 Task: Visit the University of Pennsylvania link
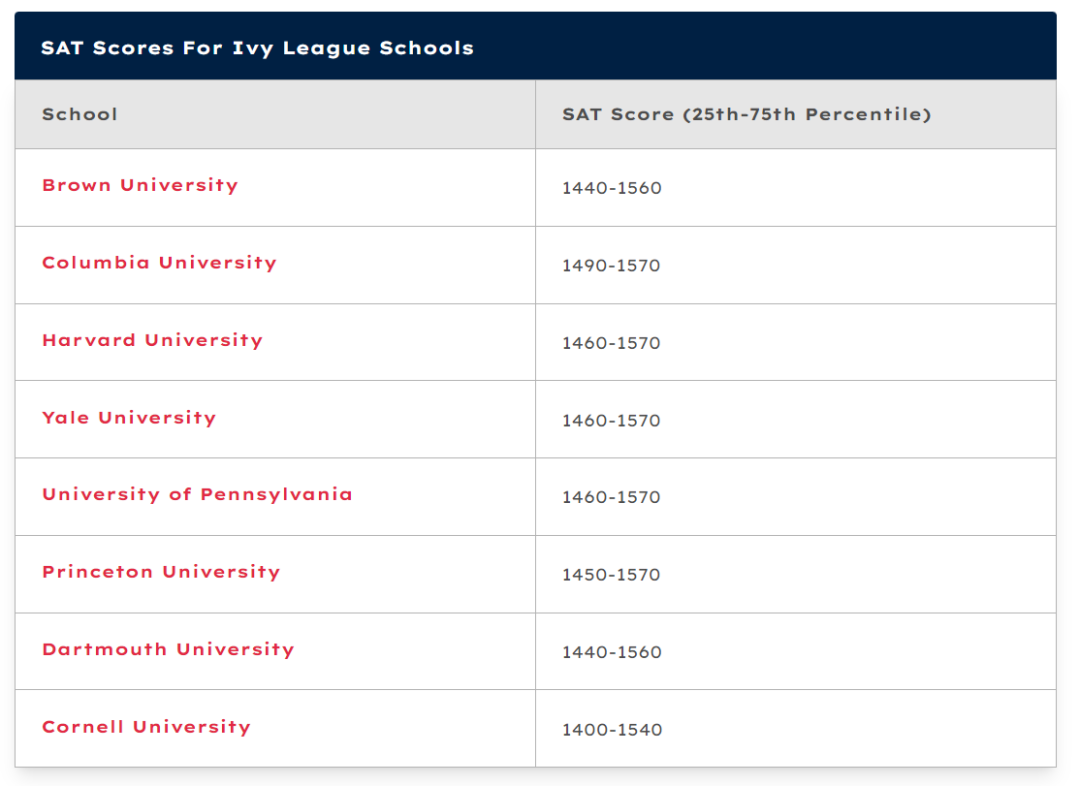coord(197,495)
